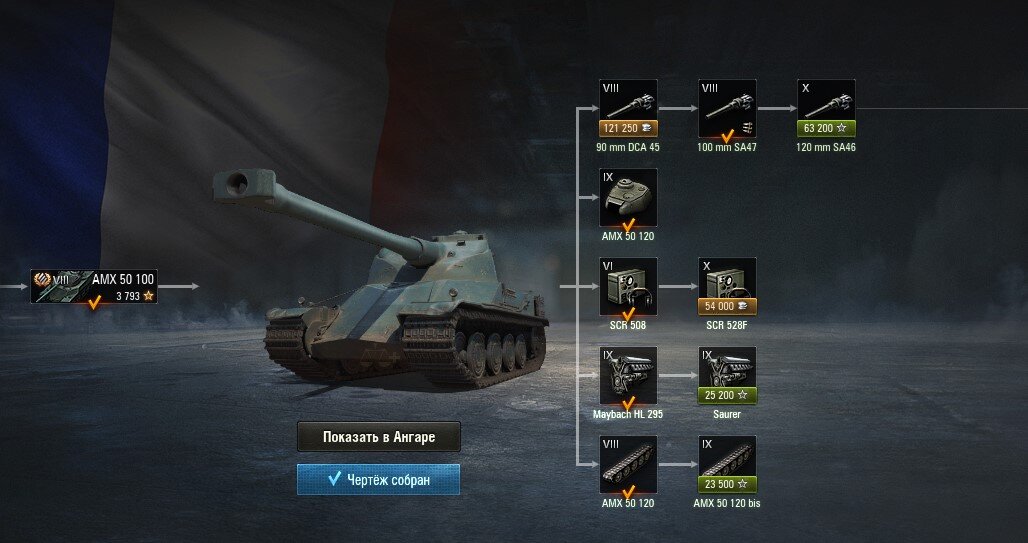Select the AMX 50 120 turret module
Image resolution: width=1028 pixels, height=543 pixels.
(628, 197)
